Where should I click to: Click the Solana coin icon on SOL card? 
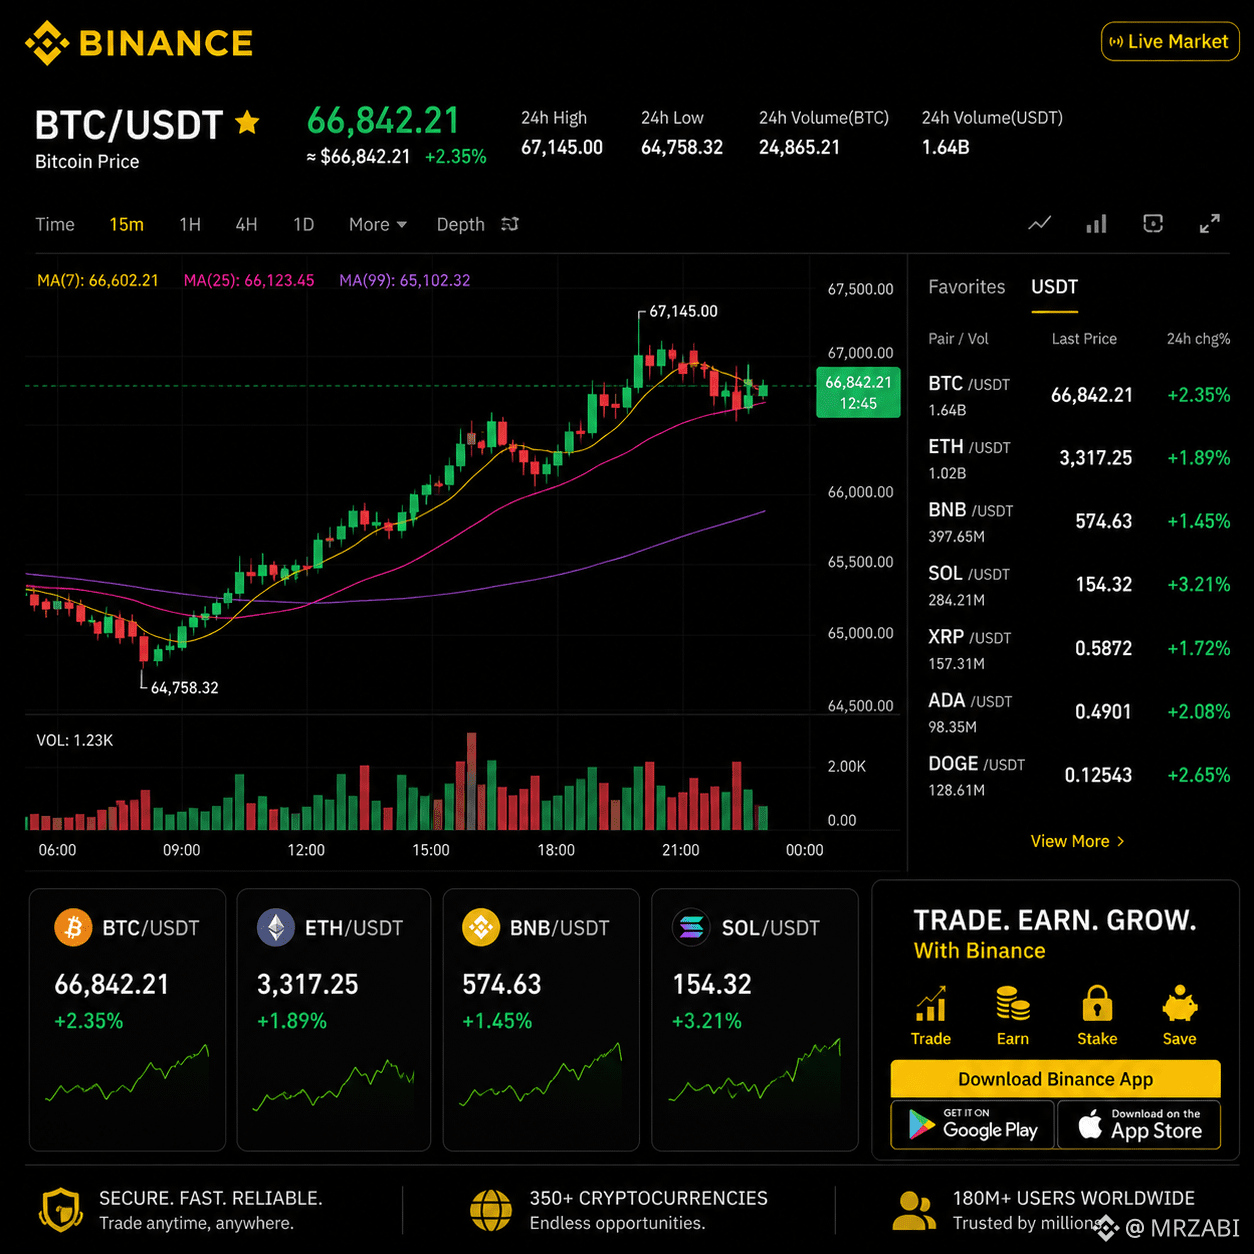click(691, 928)
